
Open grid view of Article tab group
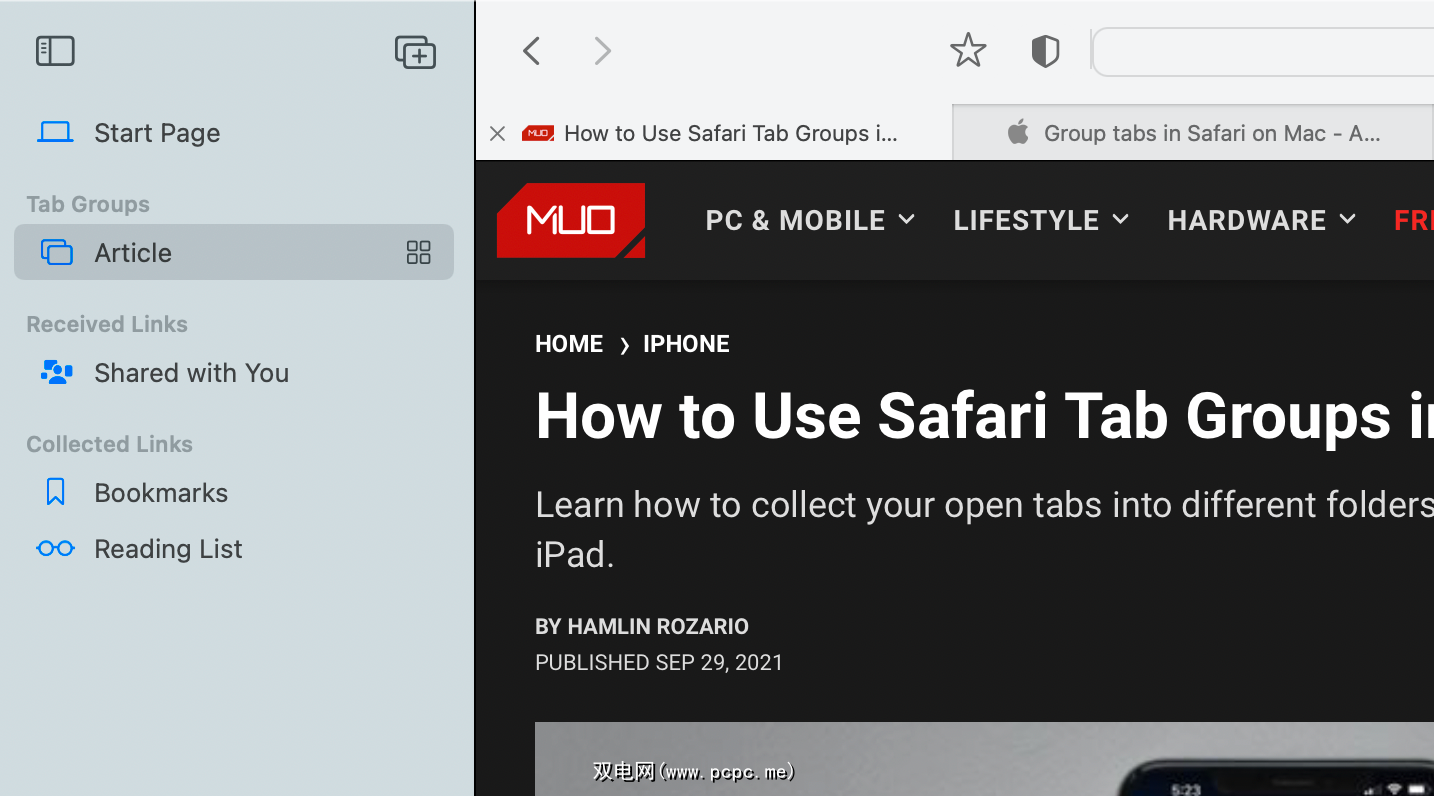coord(418,252)
